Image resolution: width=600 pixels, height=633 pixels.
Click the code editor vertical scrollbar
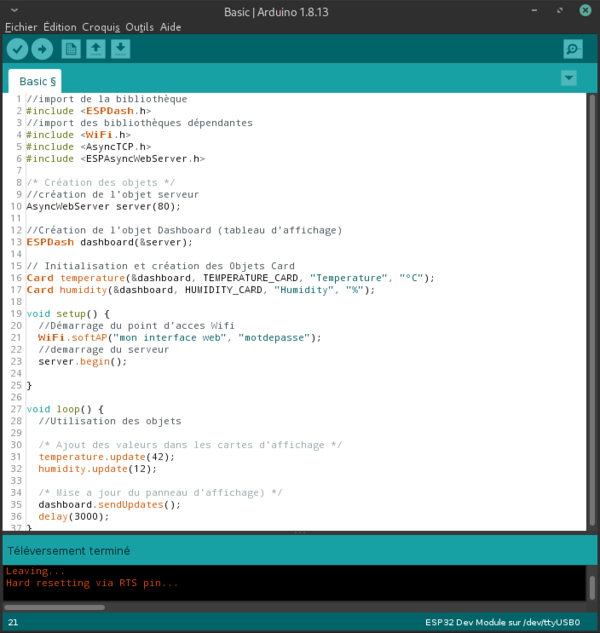point(592,310)
